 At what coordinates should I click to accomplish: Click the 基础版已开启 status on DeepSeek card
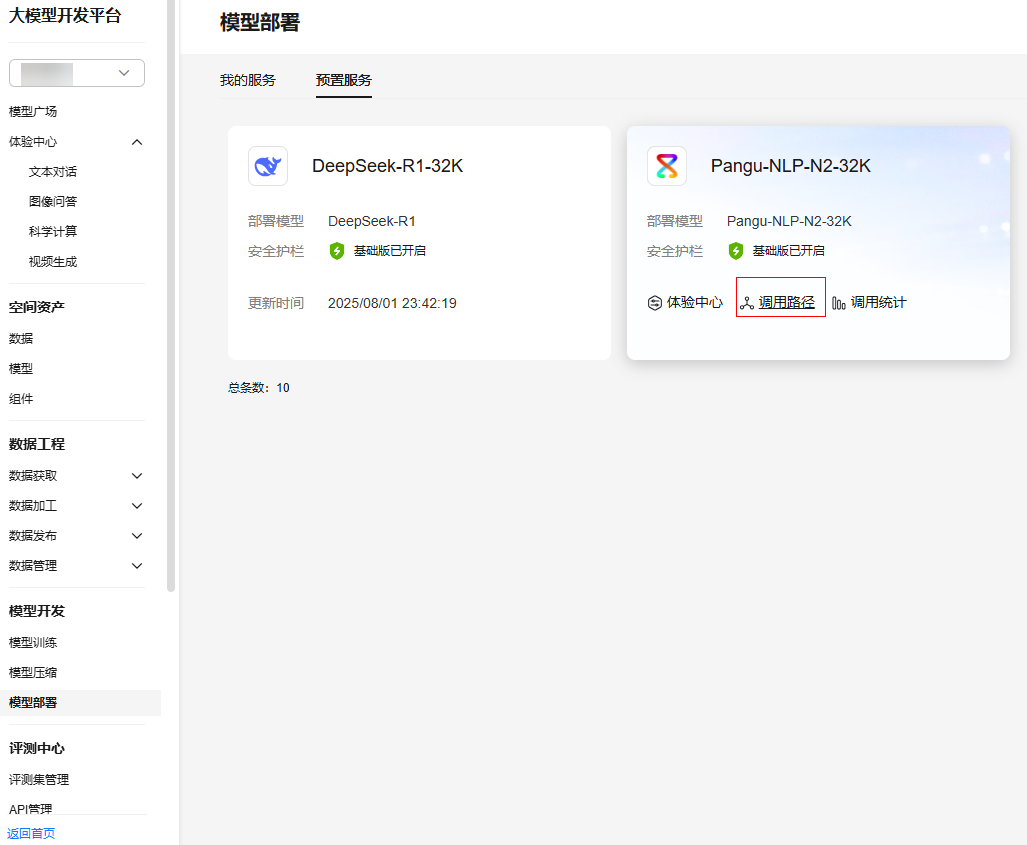click(390, 251)
